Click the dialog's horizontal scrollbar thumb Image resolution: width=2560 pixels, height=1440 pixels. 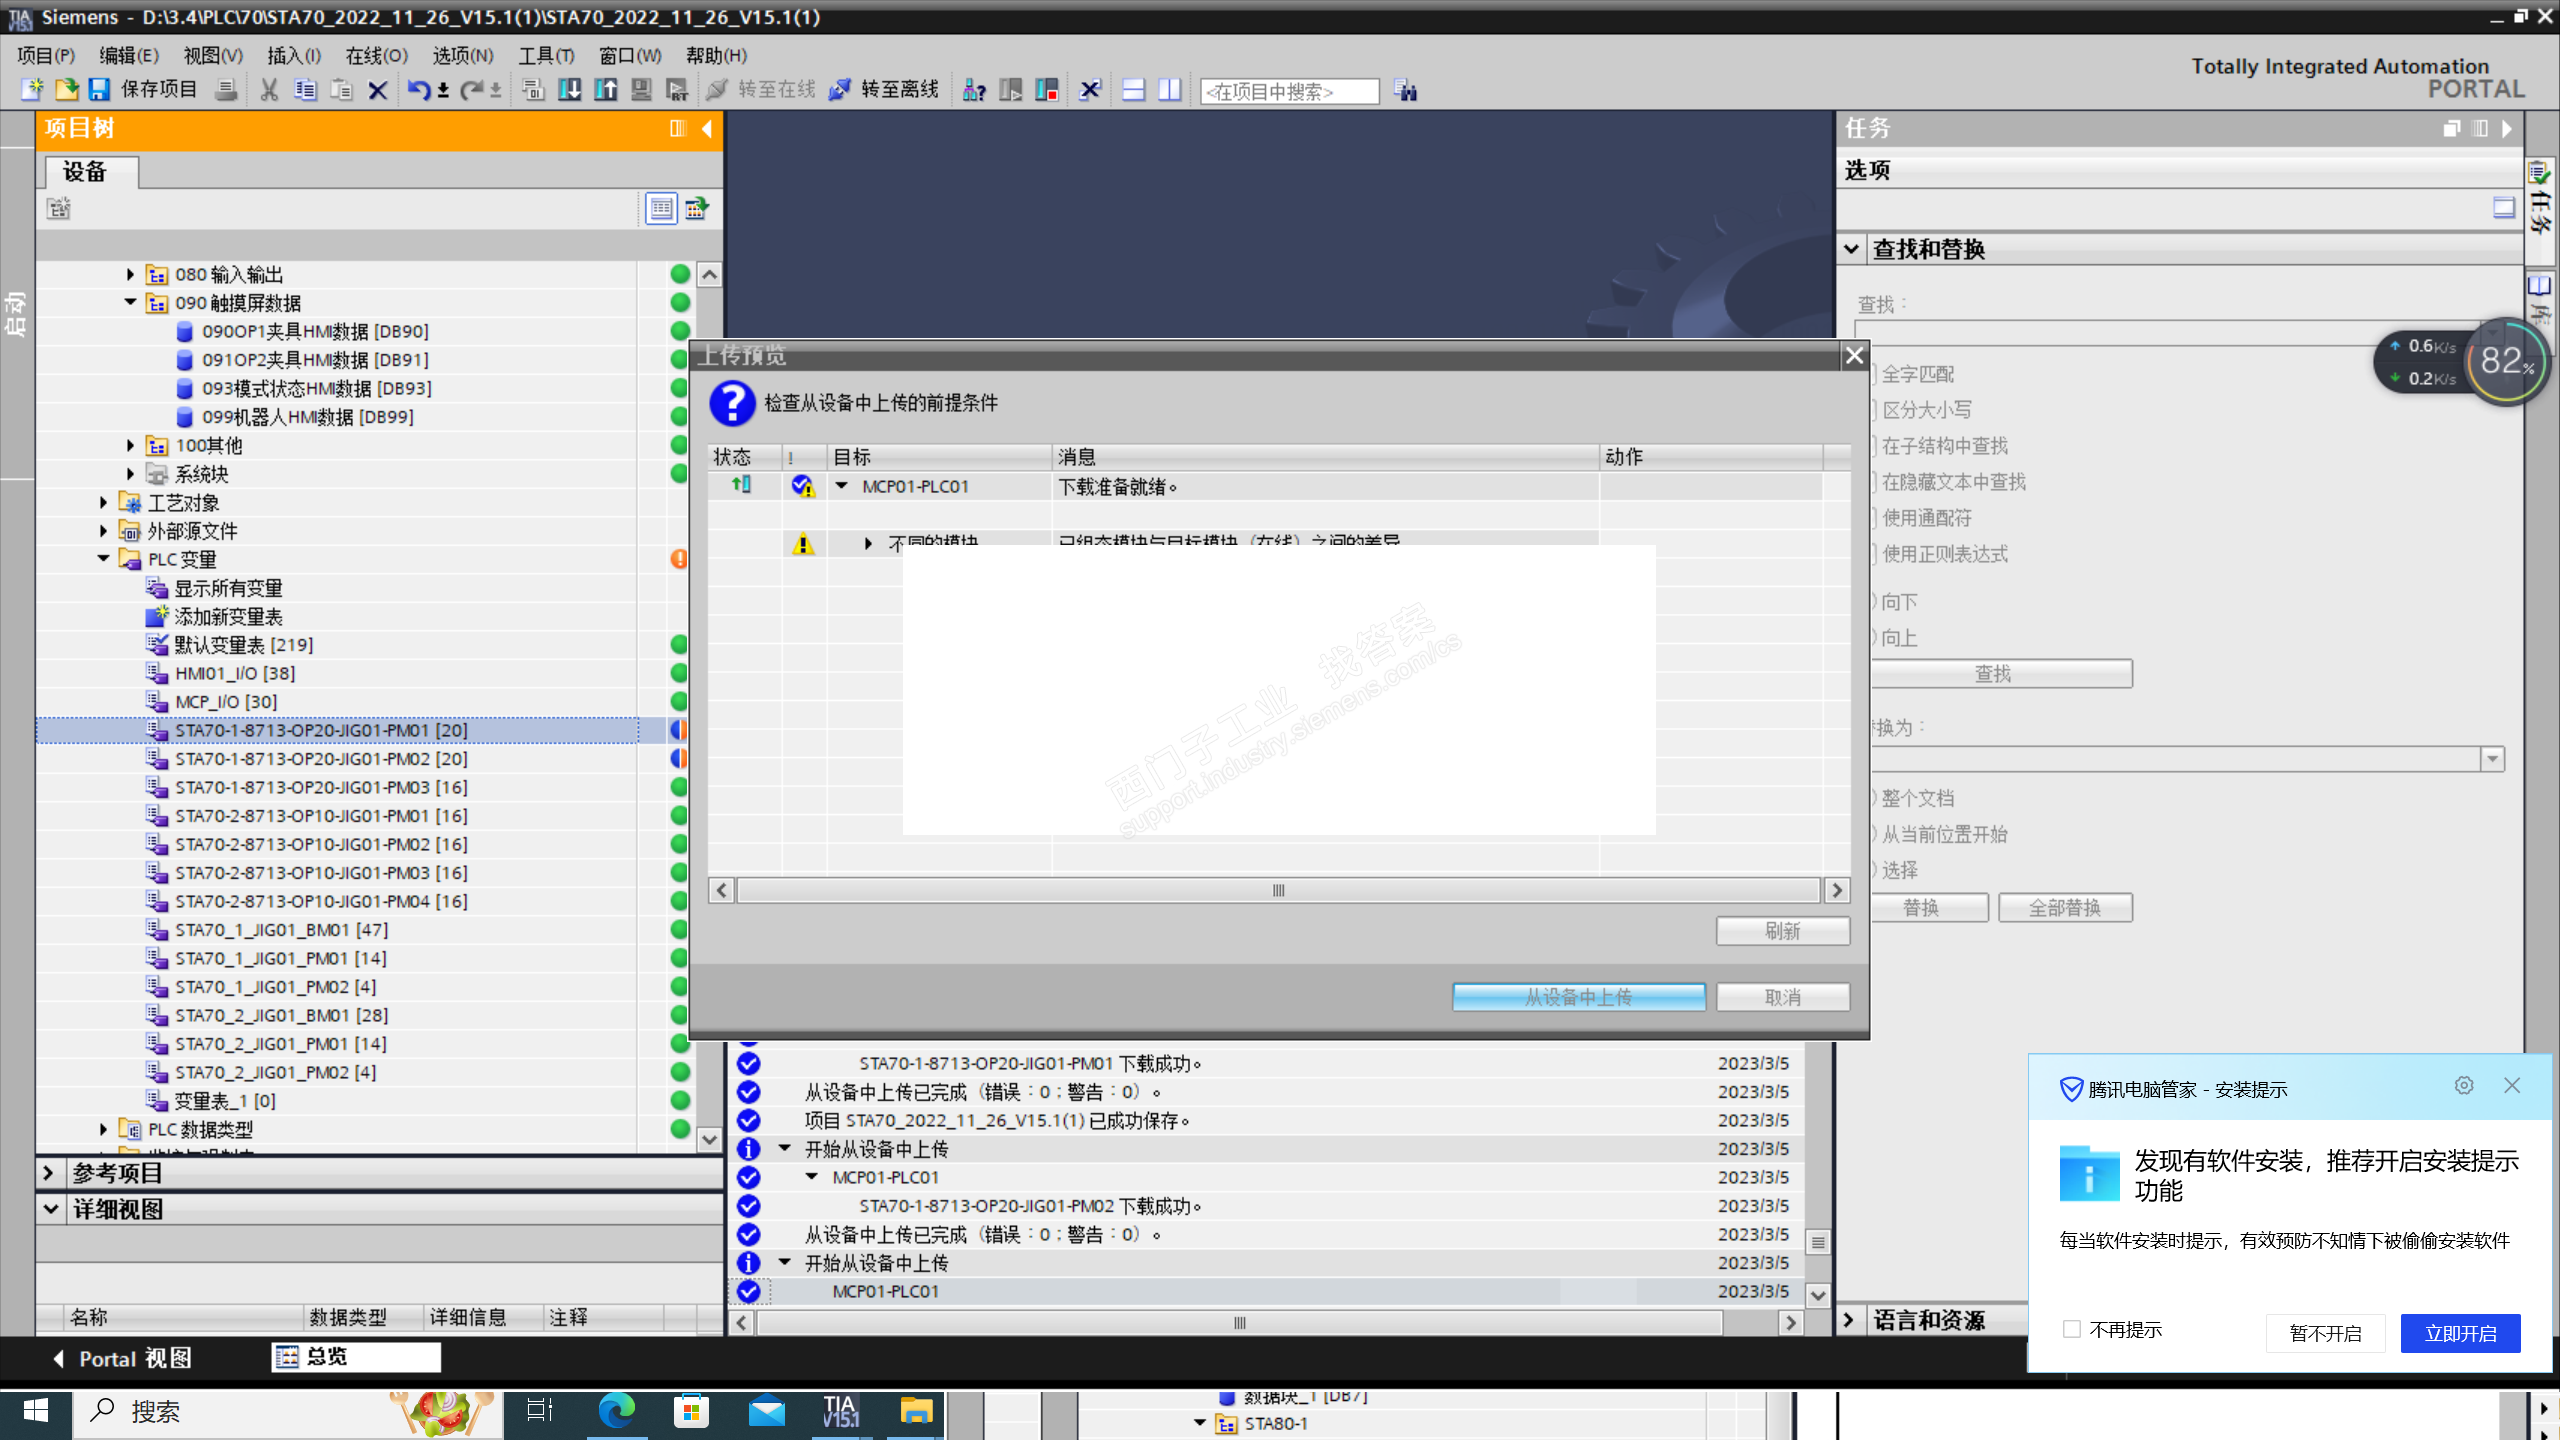1277,890
